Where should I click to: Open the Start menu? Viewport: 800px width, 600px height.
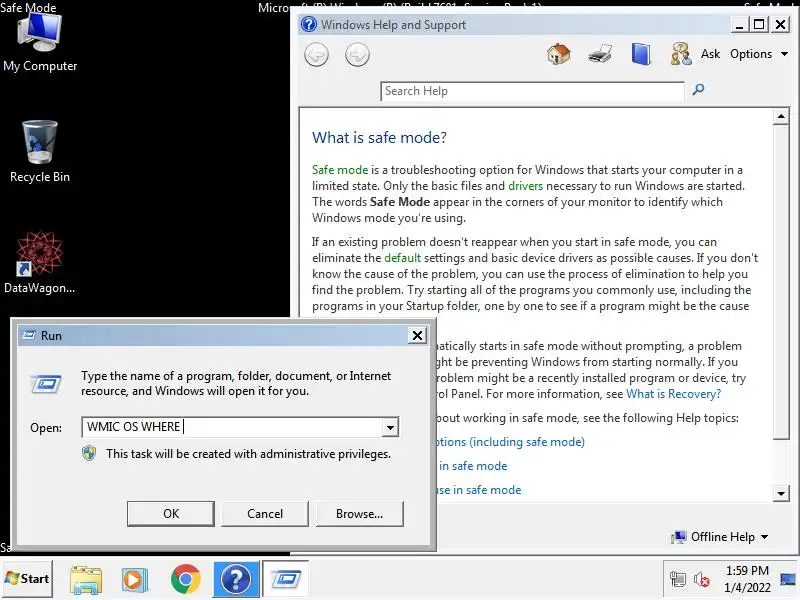click(27, 579)
